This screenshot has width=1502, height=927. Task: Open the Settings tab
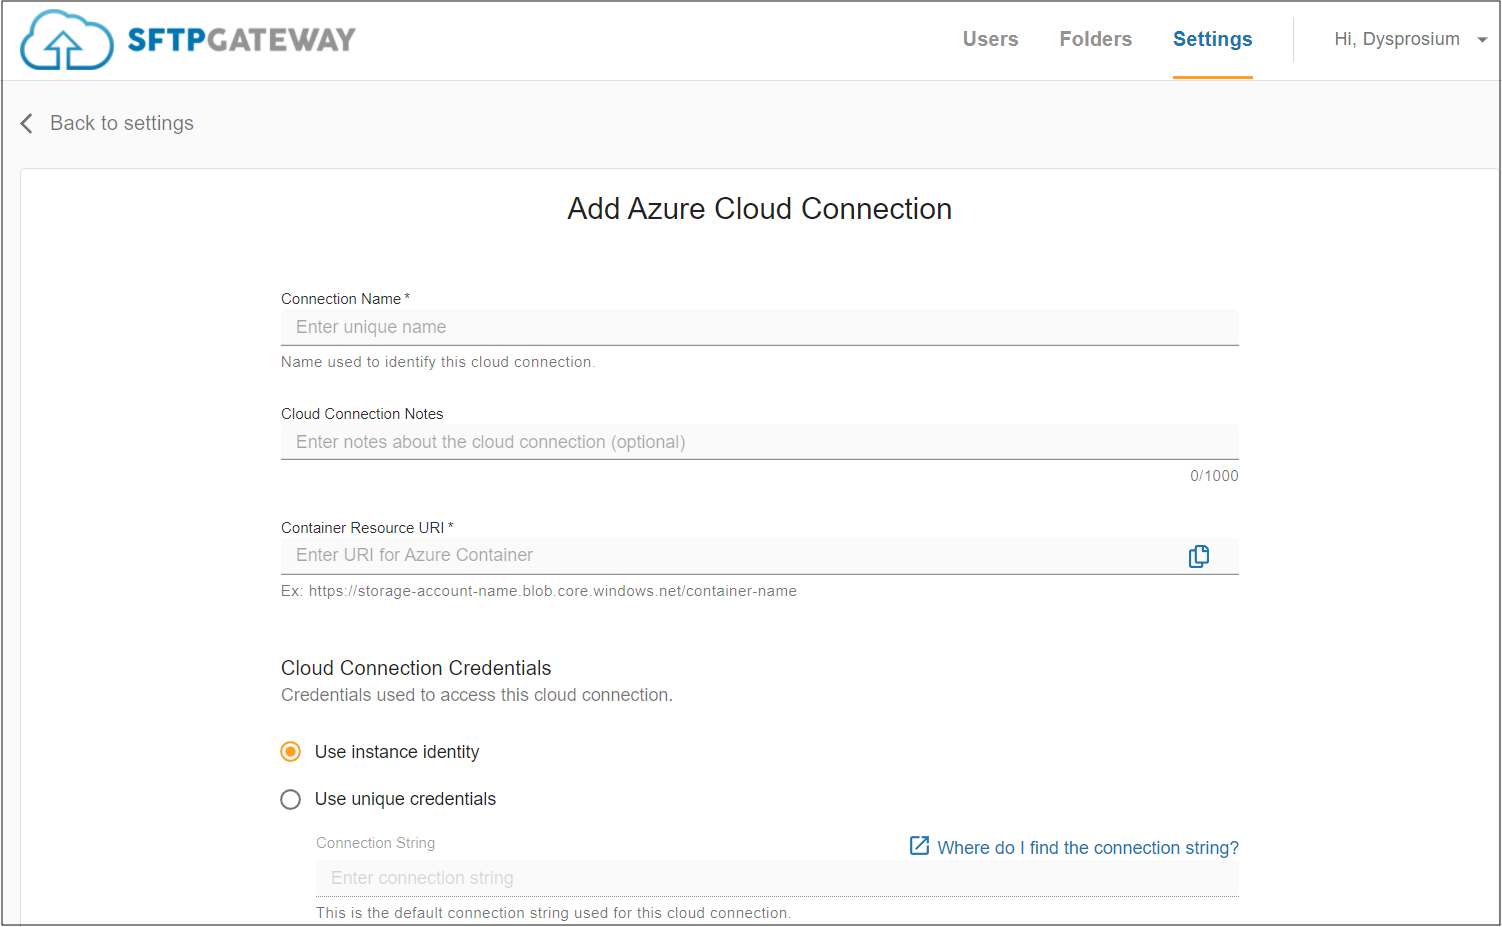click(x=1213, y=39)
